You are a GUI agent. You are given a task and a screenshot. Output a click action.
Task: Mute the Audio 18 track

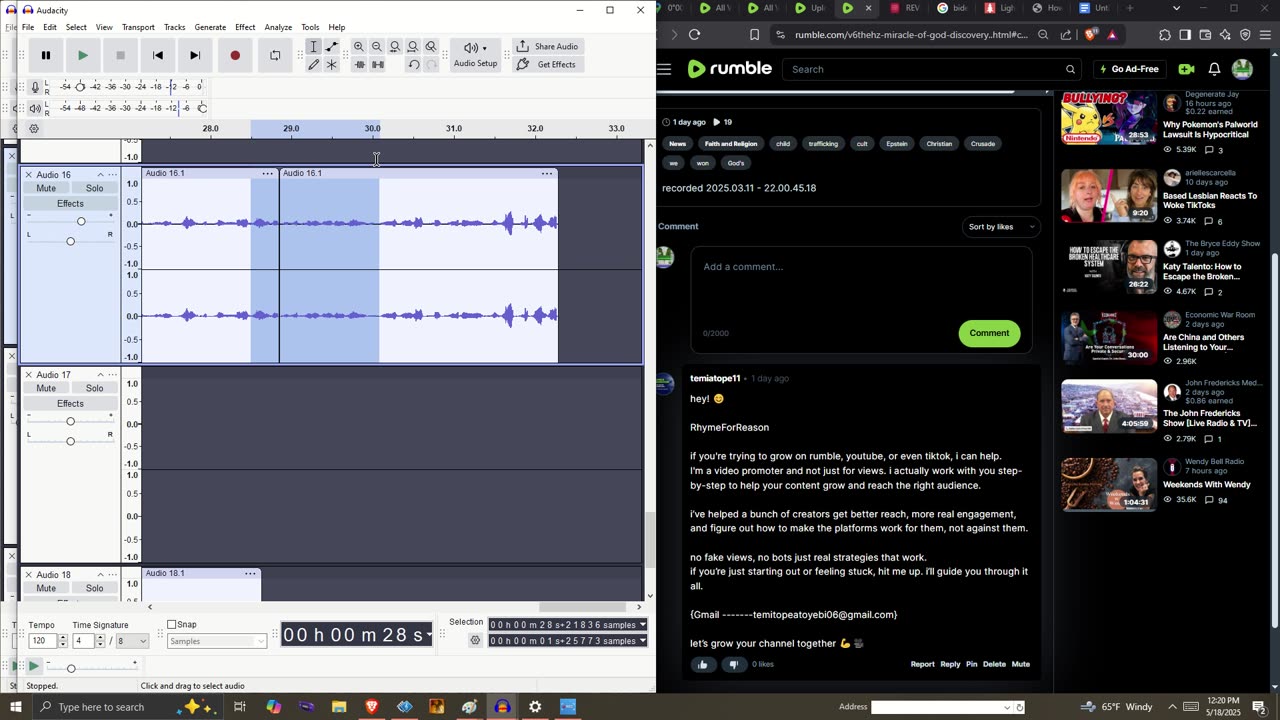[x=46, y=588]
